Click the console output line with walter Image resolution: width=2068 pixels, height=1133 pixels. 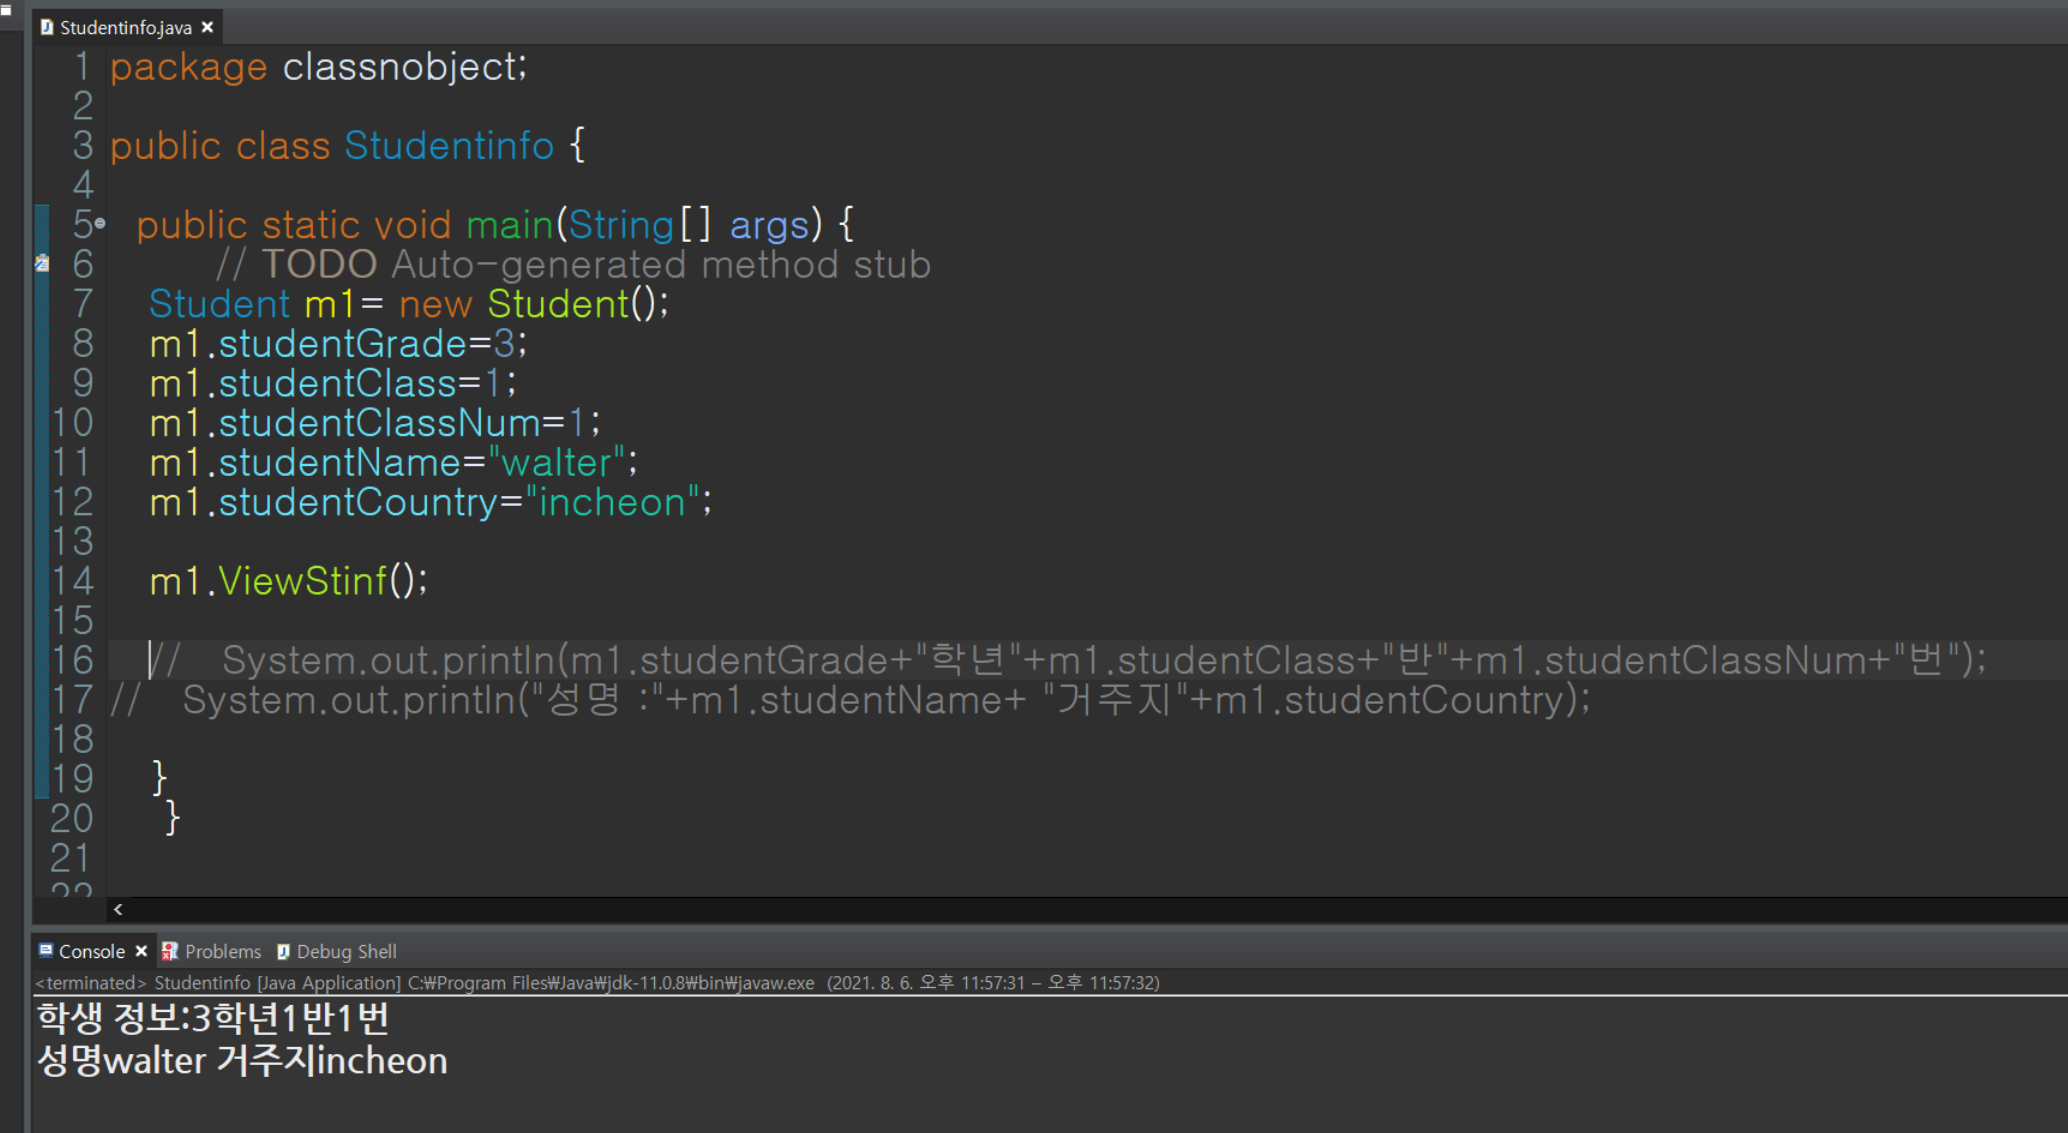242,1061
